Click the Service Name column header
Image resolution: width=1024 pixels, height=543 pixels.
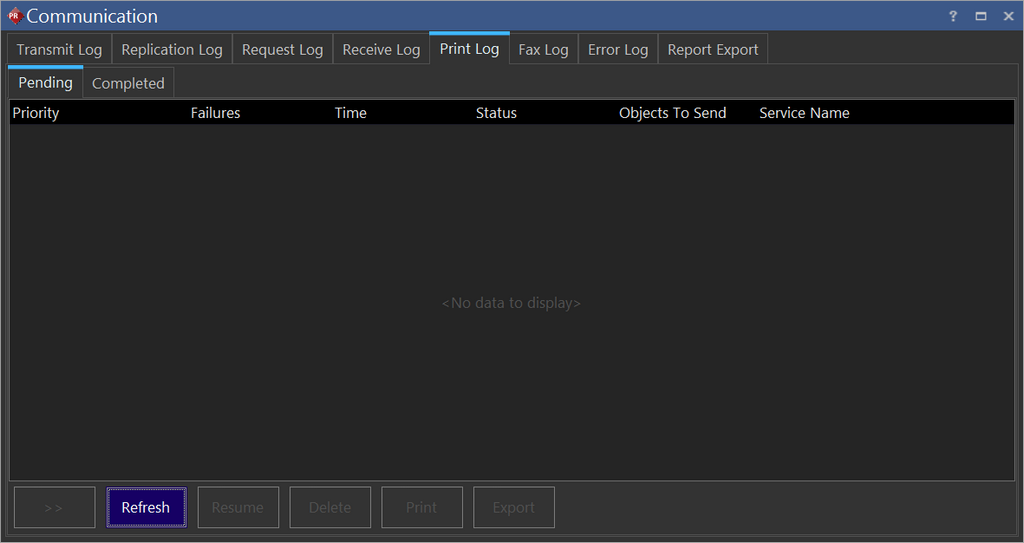(x=804, y=113)
